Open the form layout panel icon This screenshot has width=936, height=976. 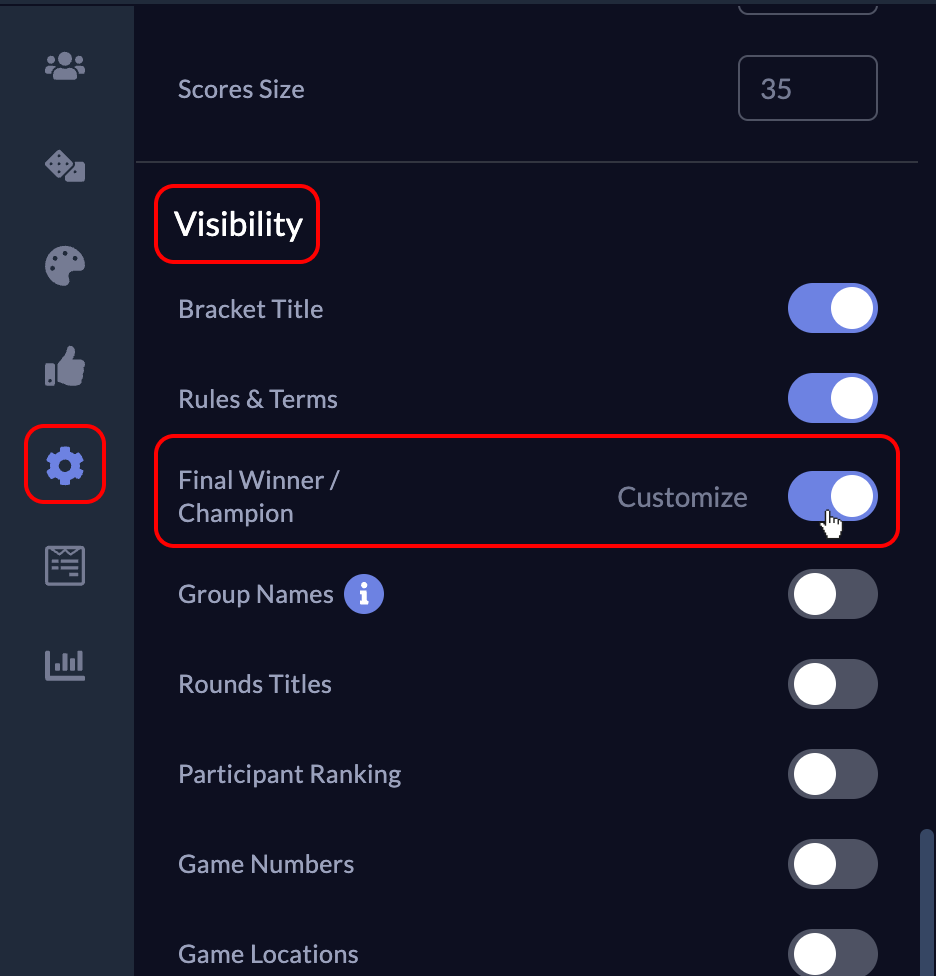tap(65, 566)
